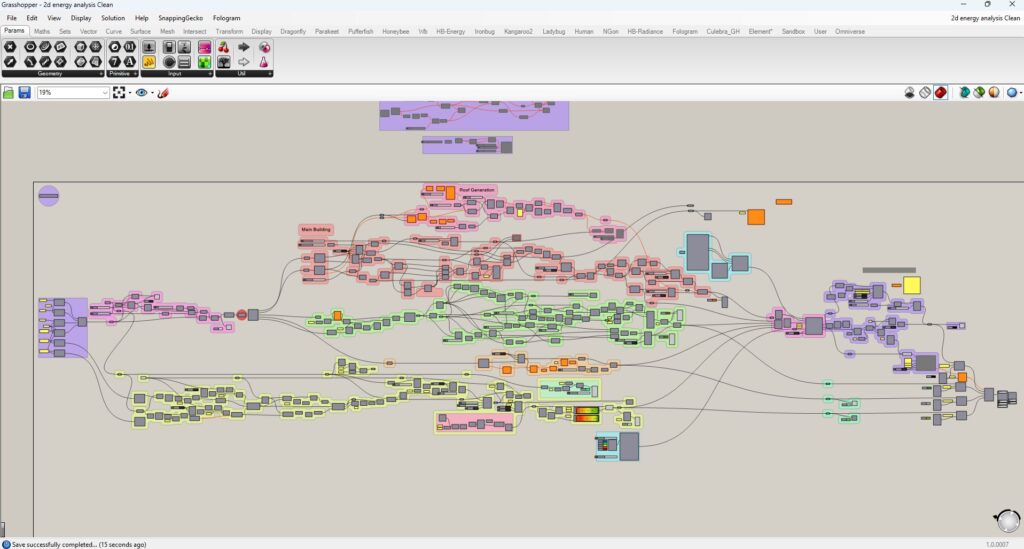Click the compass widget on the canvas

coord(1006,519)
